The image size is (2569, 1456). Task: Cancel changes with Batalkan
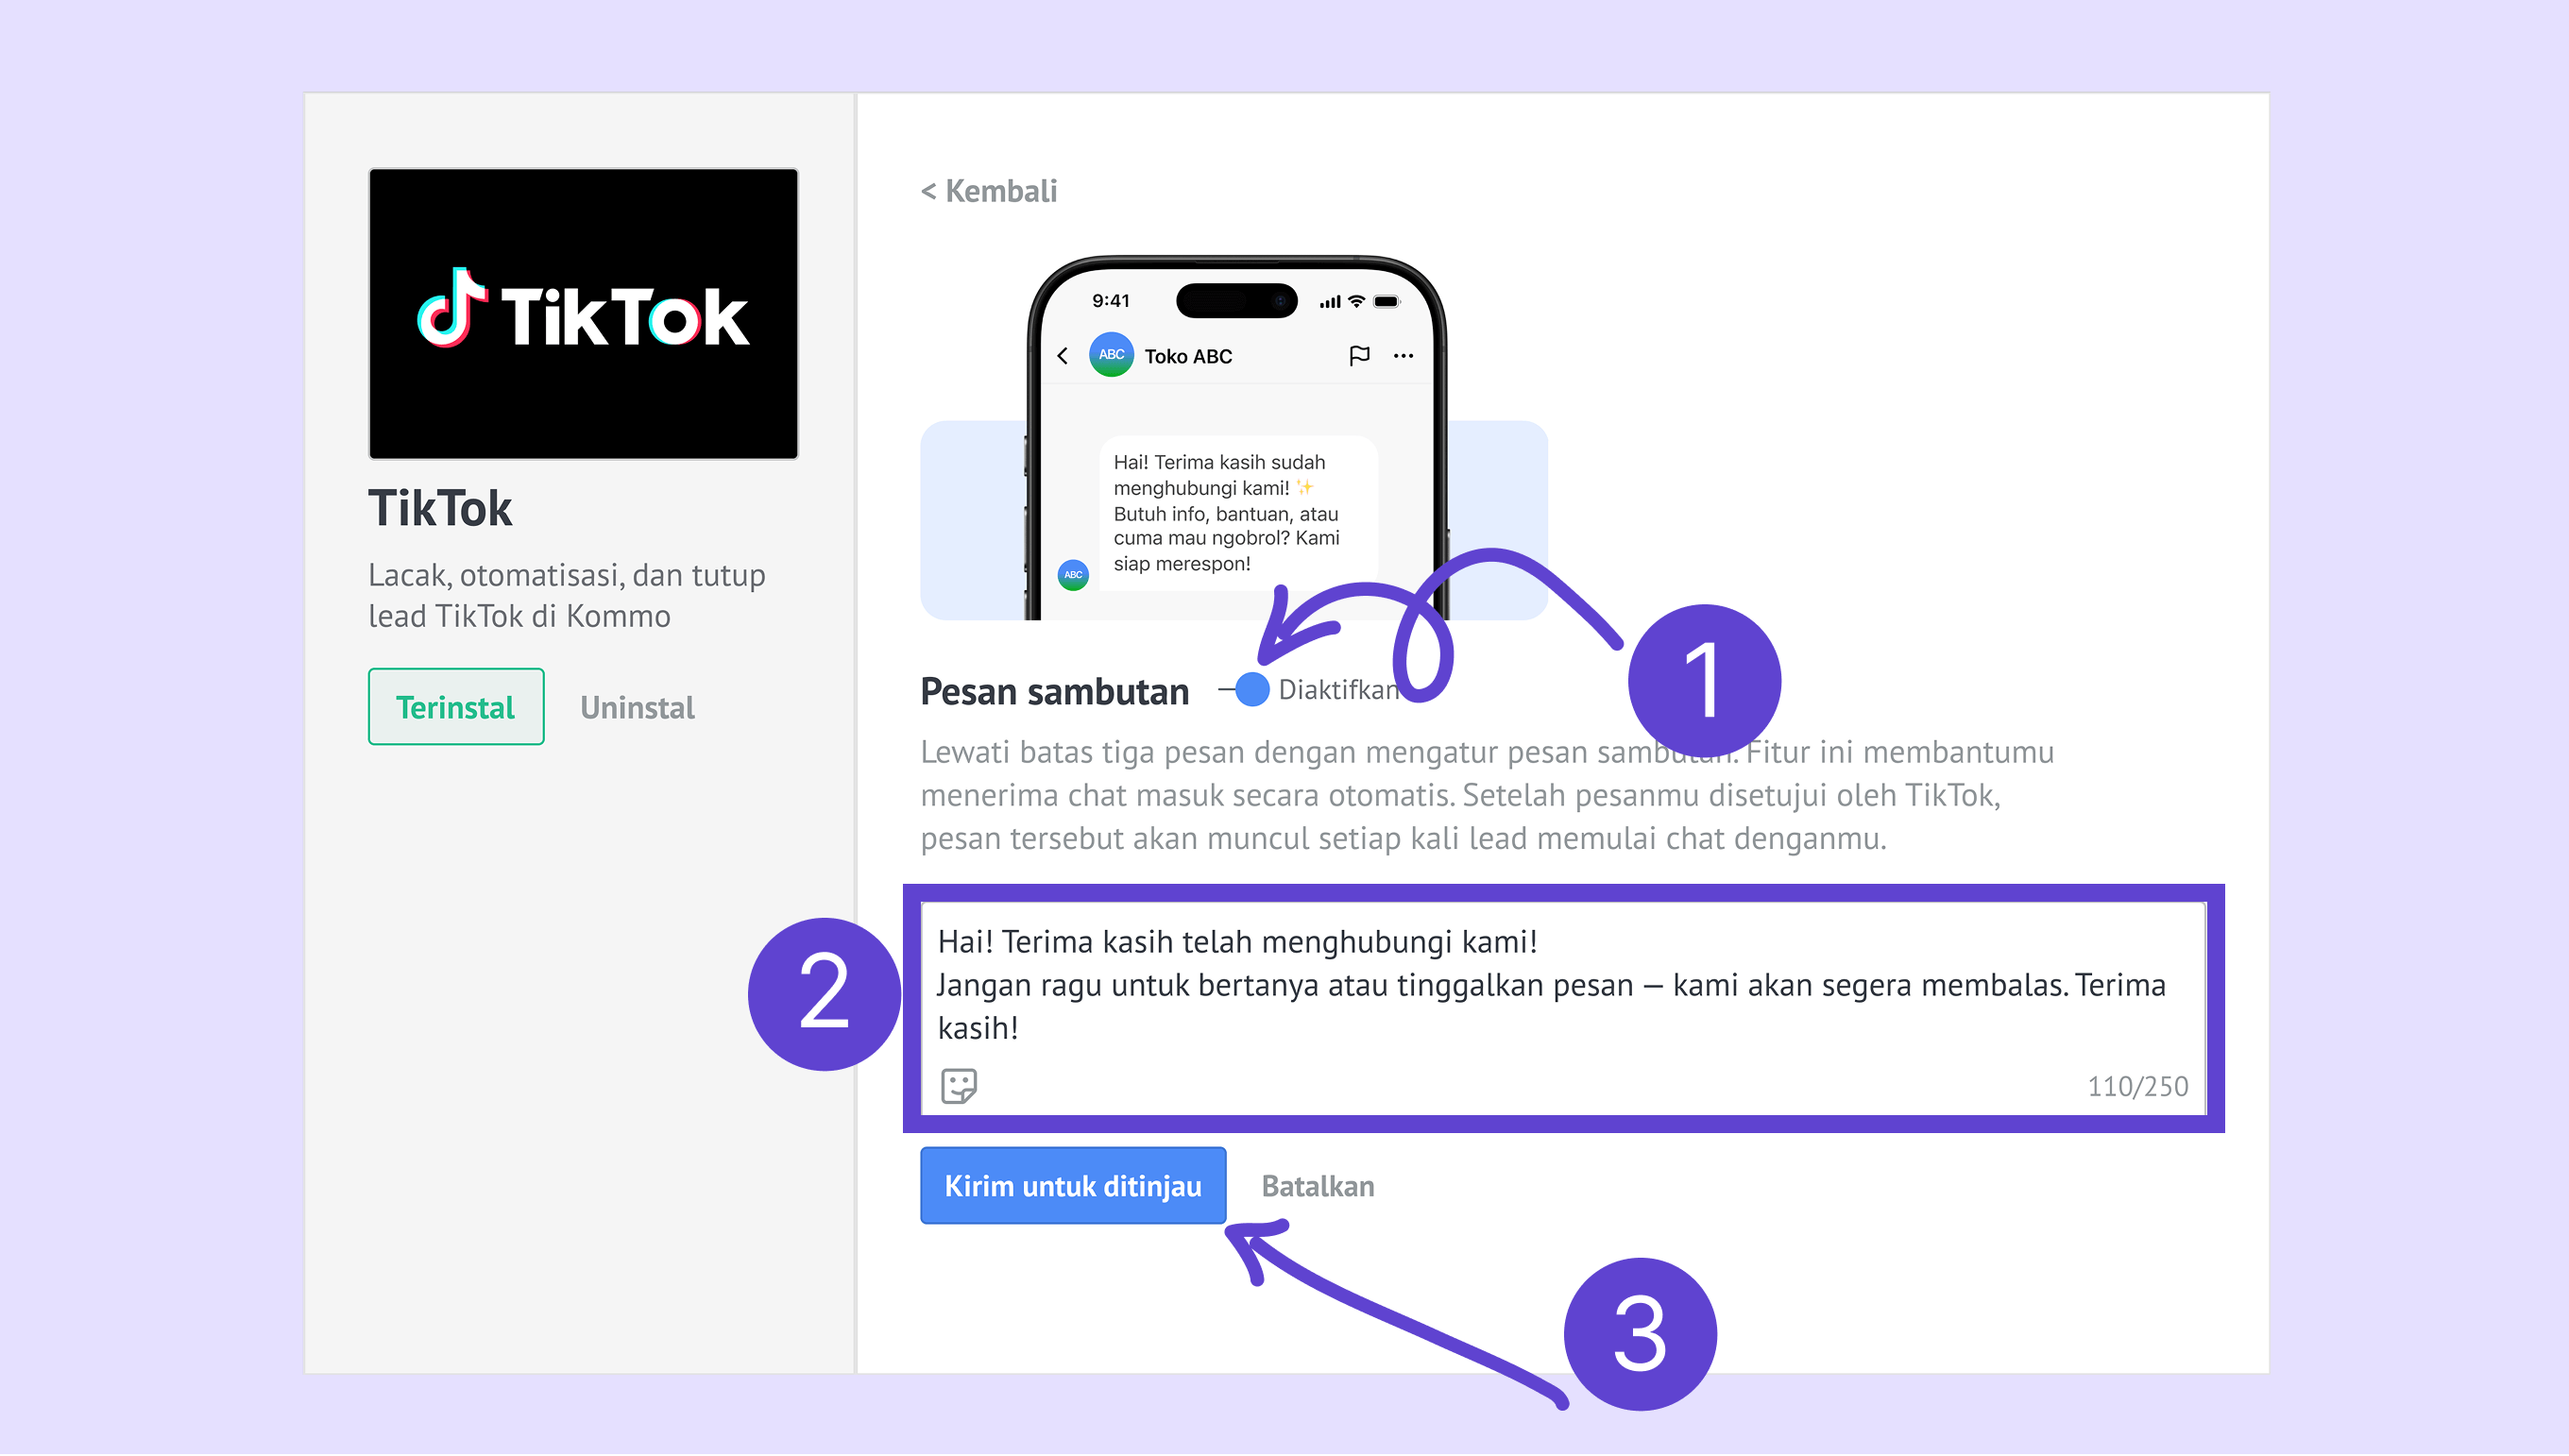[1318, 1186]
